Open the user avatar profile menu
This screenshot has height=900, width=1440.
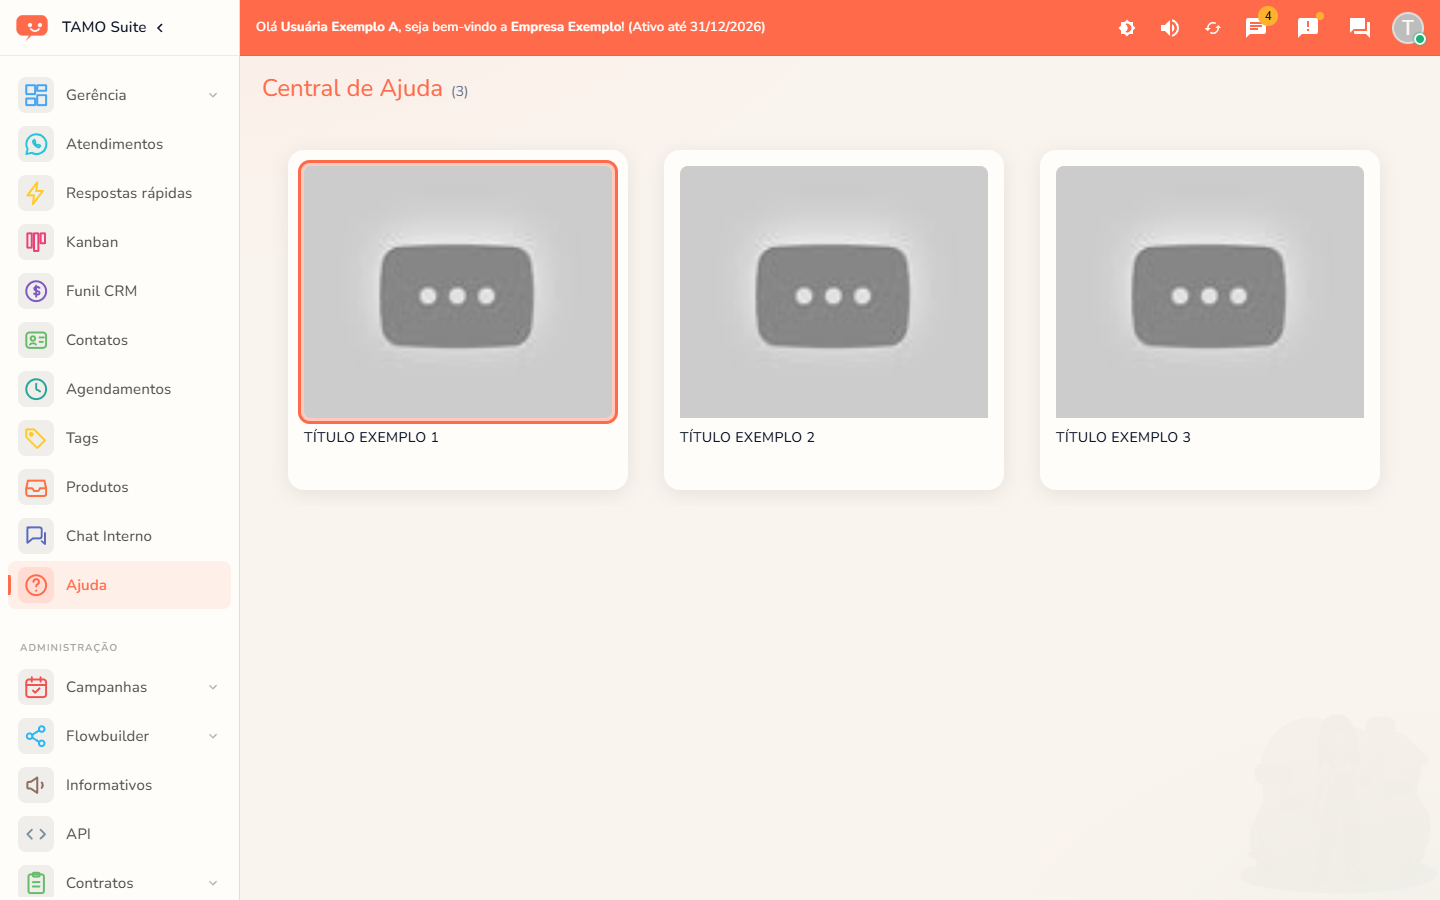(x=1408, y=28)
